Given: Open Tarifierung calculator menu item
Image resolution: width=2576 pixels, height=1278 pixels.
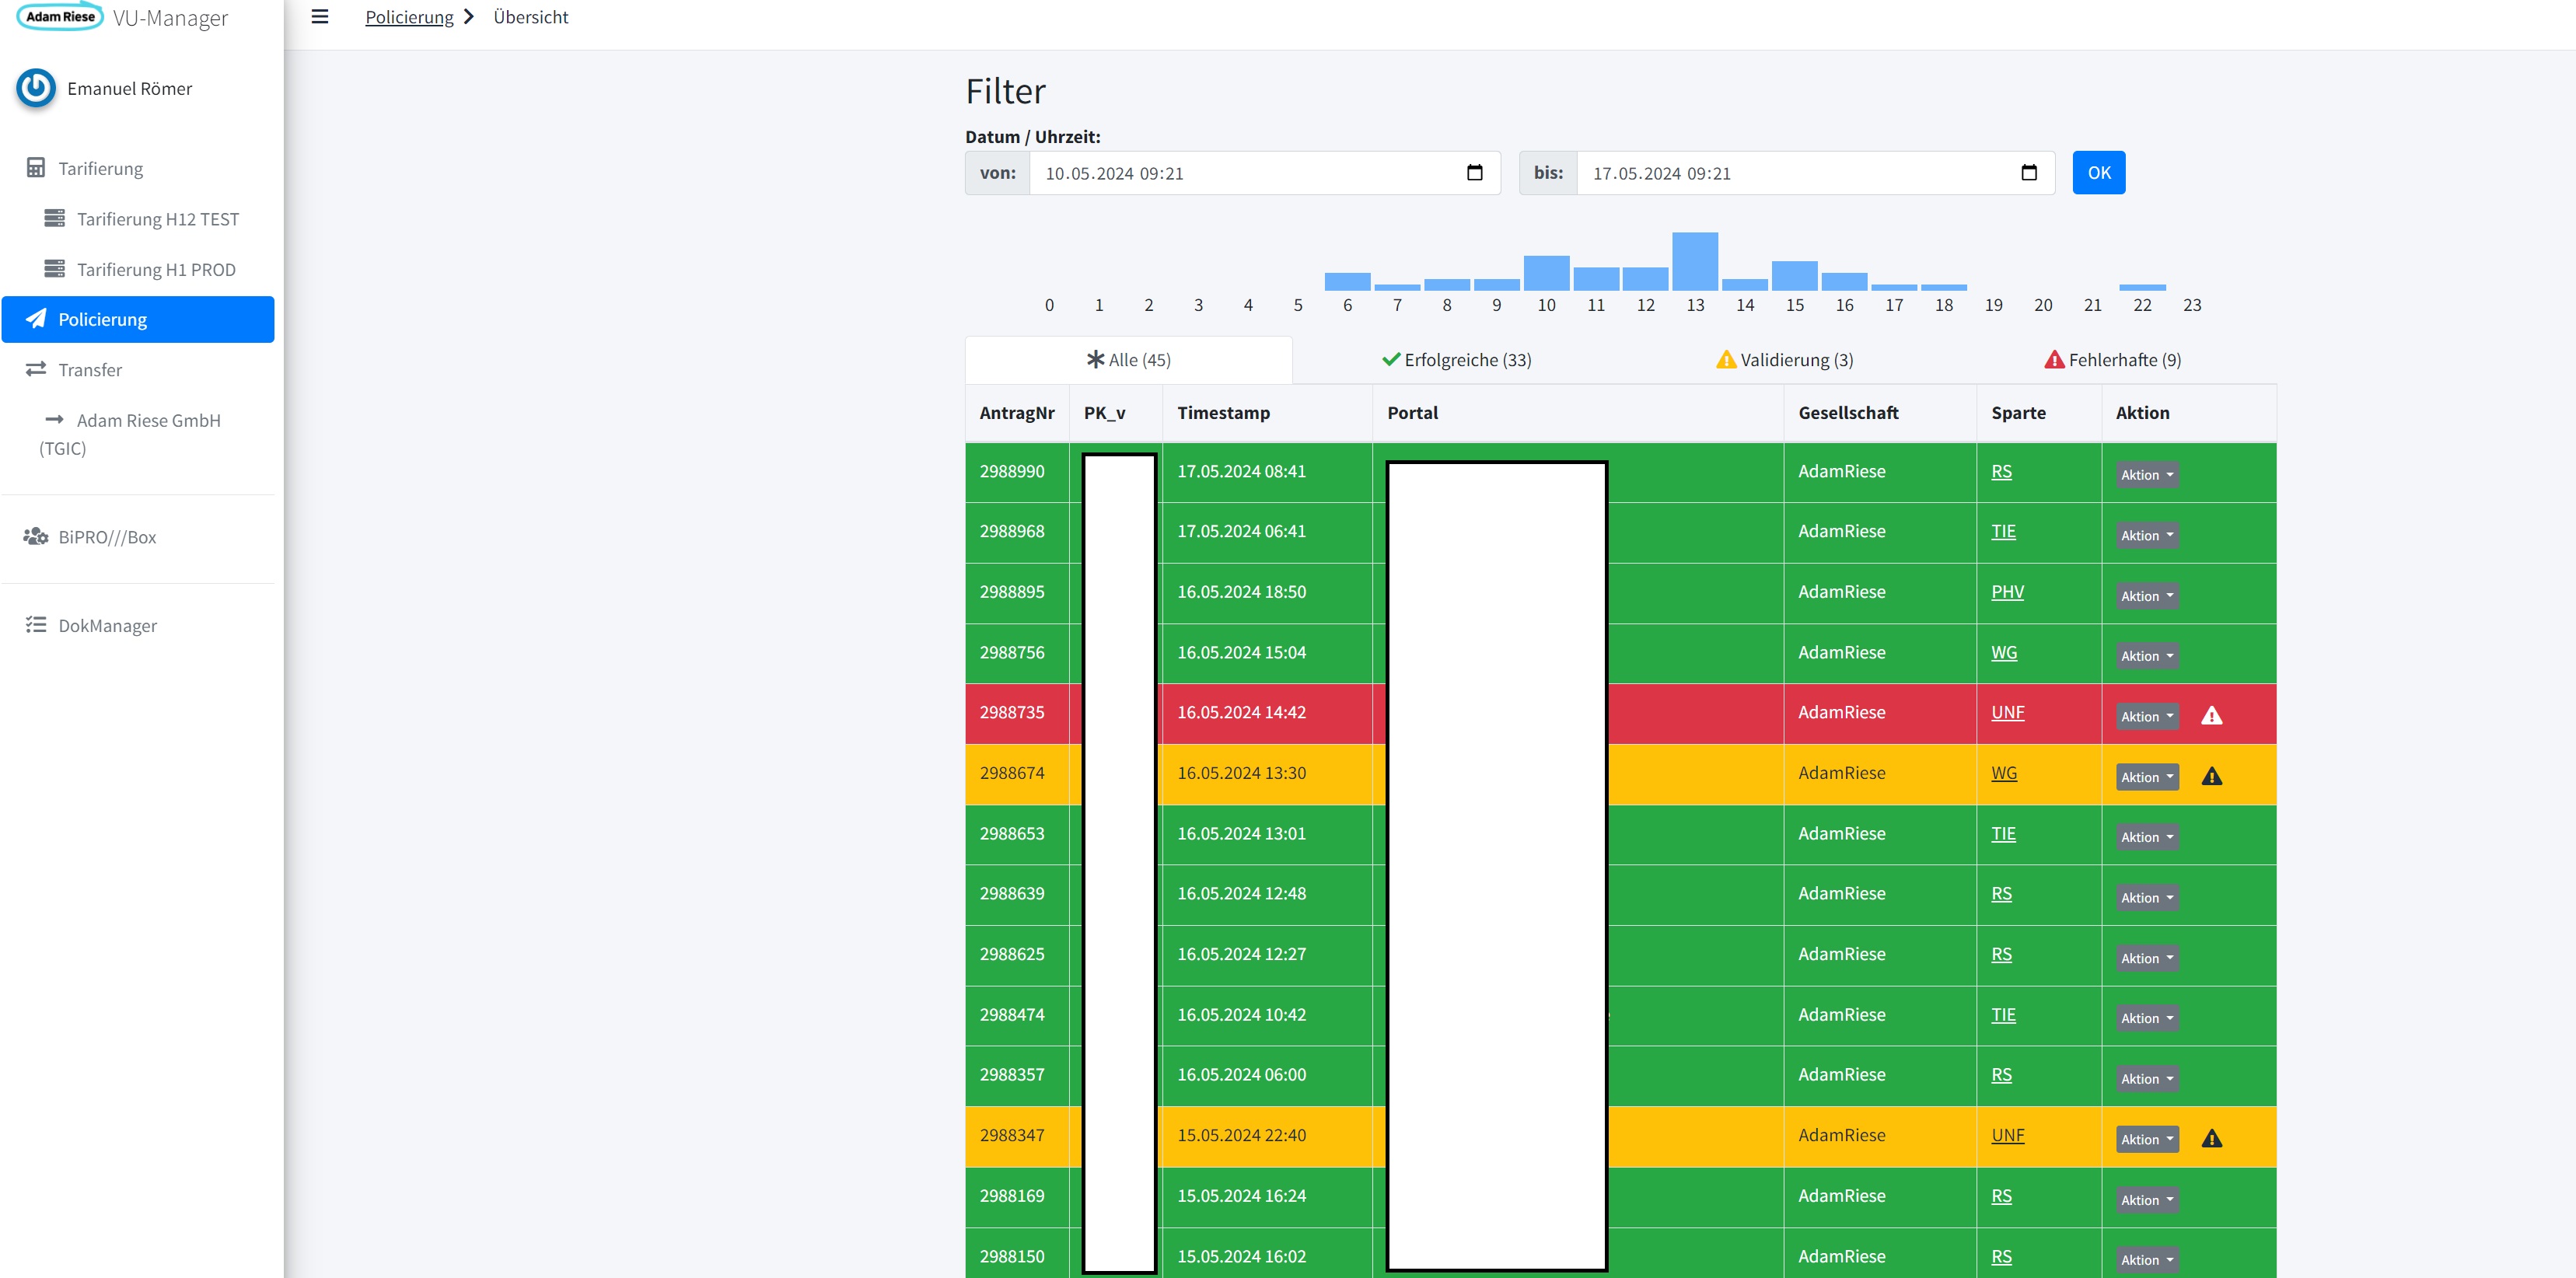Looking at the screenshot, I should coord(100,168).
